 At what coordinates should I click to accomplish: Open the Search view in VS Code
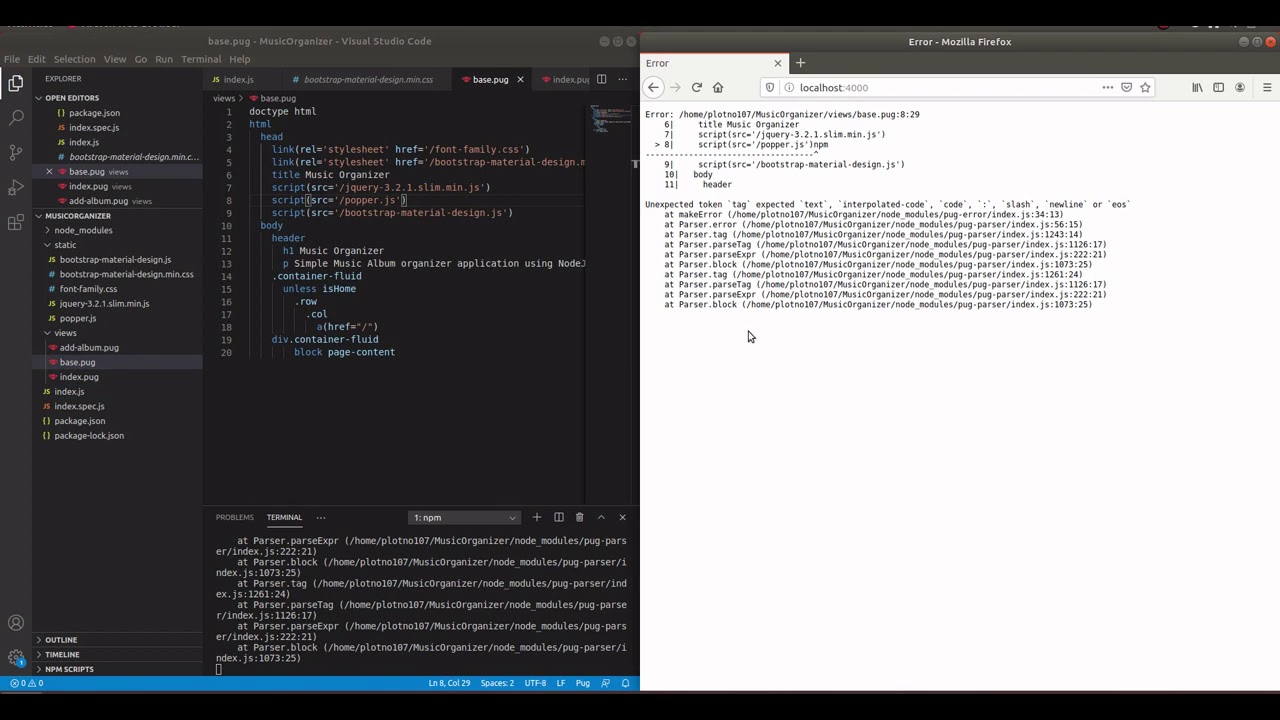16,118
